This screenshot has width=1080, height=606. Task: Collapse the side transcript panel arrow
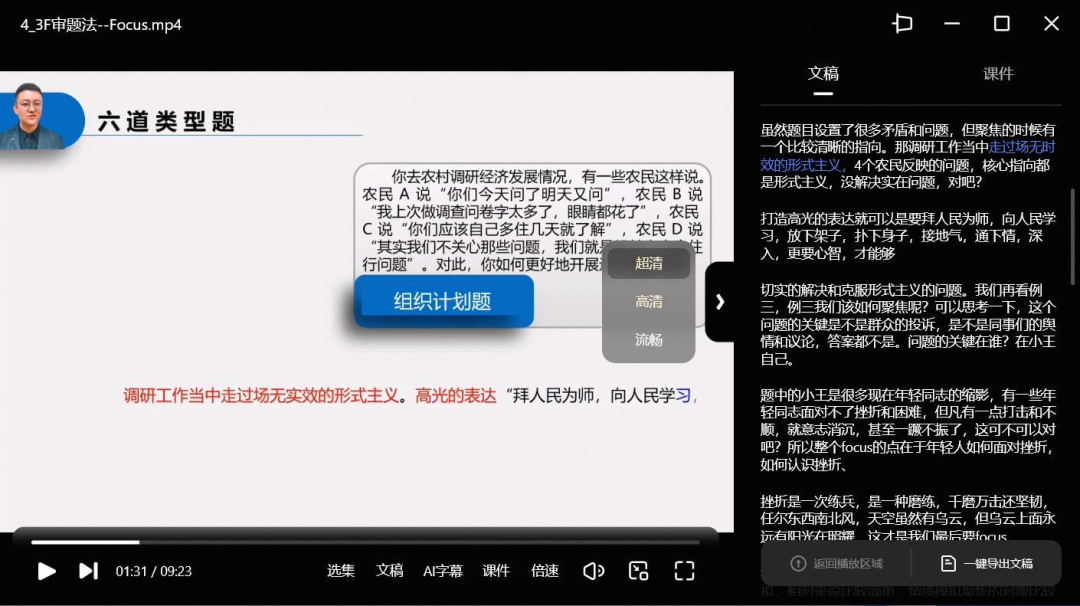pos(720,302)
